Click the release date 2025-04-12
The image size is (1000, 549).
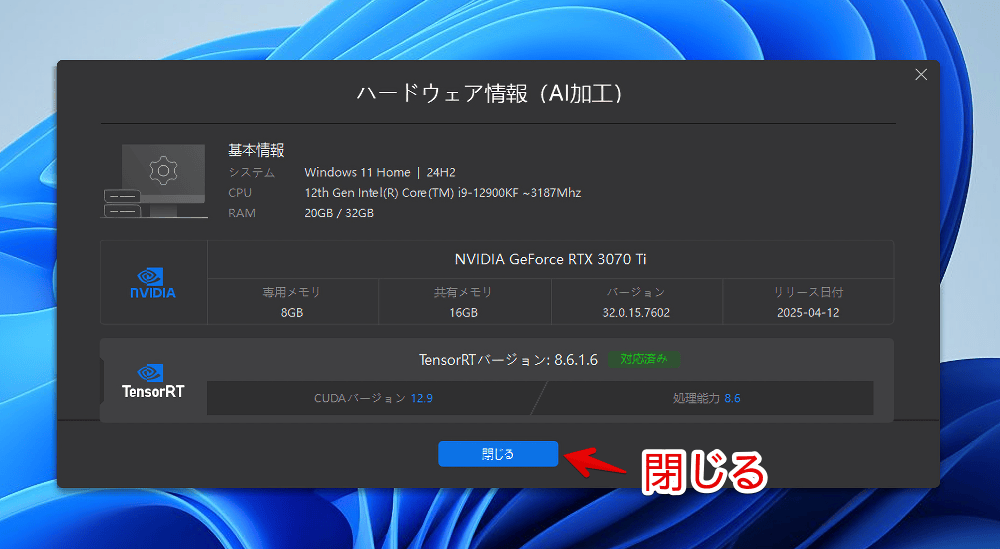coord(808,312)
